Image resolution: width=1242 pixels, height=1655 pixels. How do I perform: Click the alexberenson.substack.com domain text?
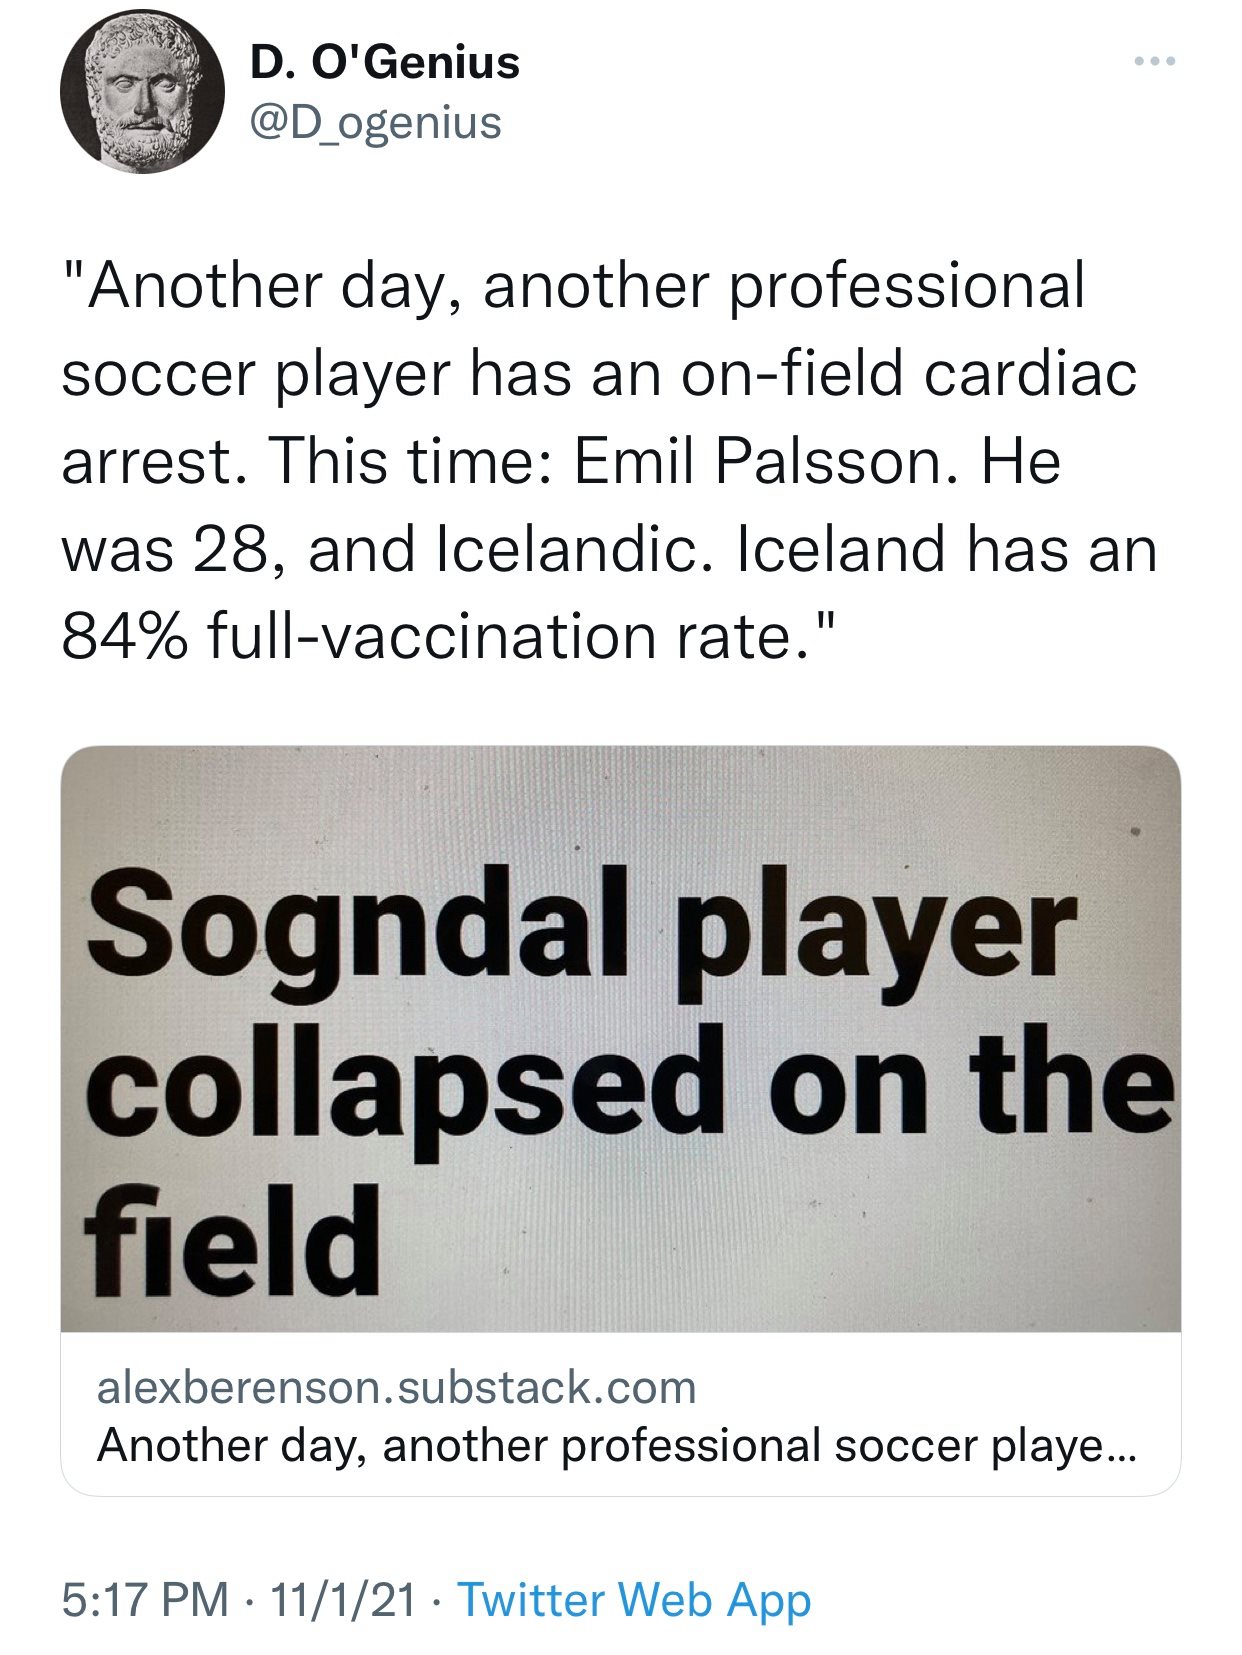click(396, 1387)
